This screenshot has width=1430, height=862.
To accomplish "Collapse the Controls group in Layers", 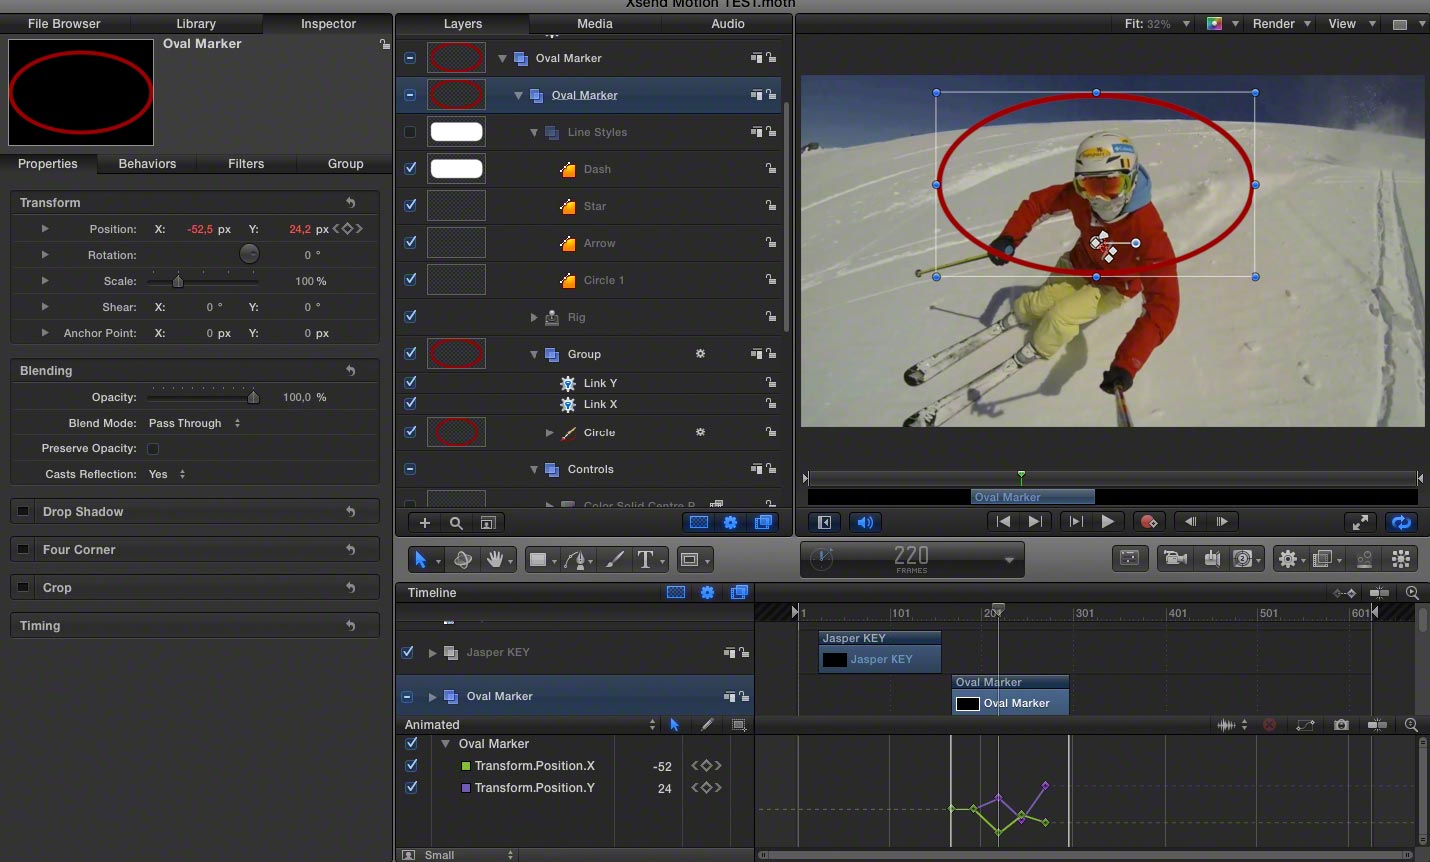I will [534, 469].
